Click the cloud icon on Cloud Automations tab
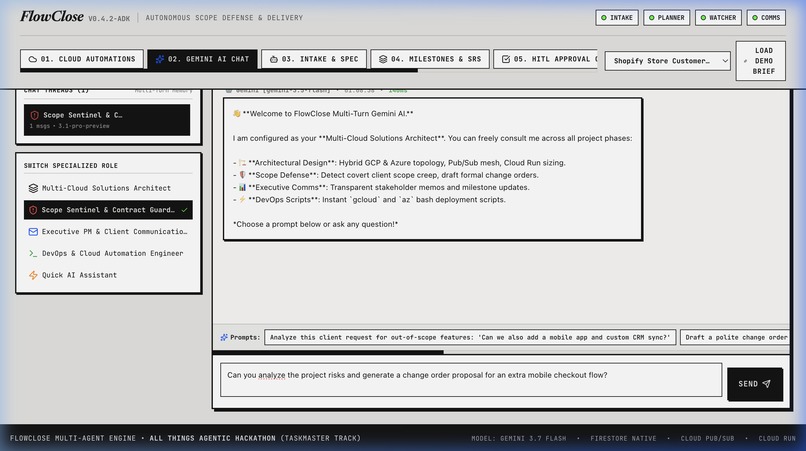 [x=33, y=59]
